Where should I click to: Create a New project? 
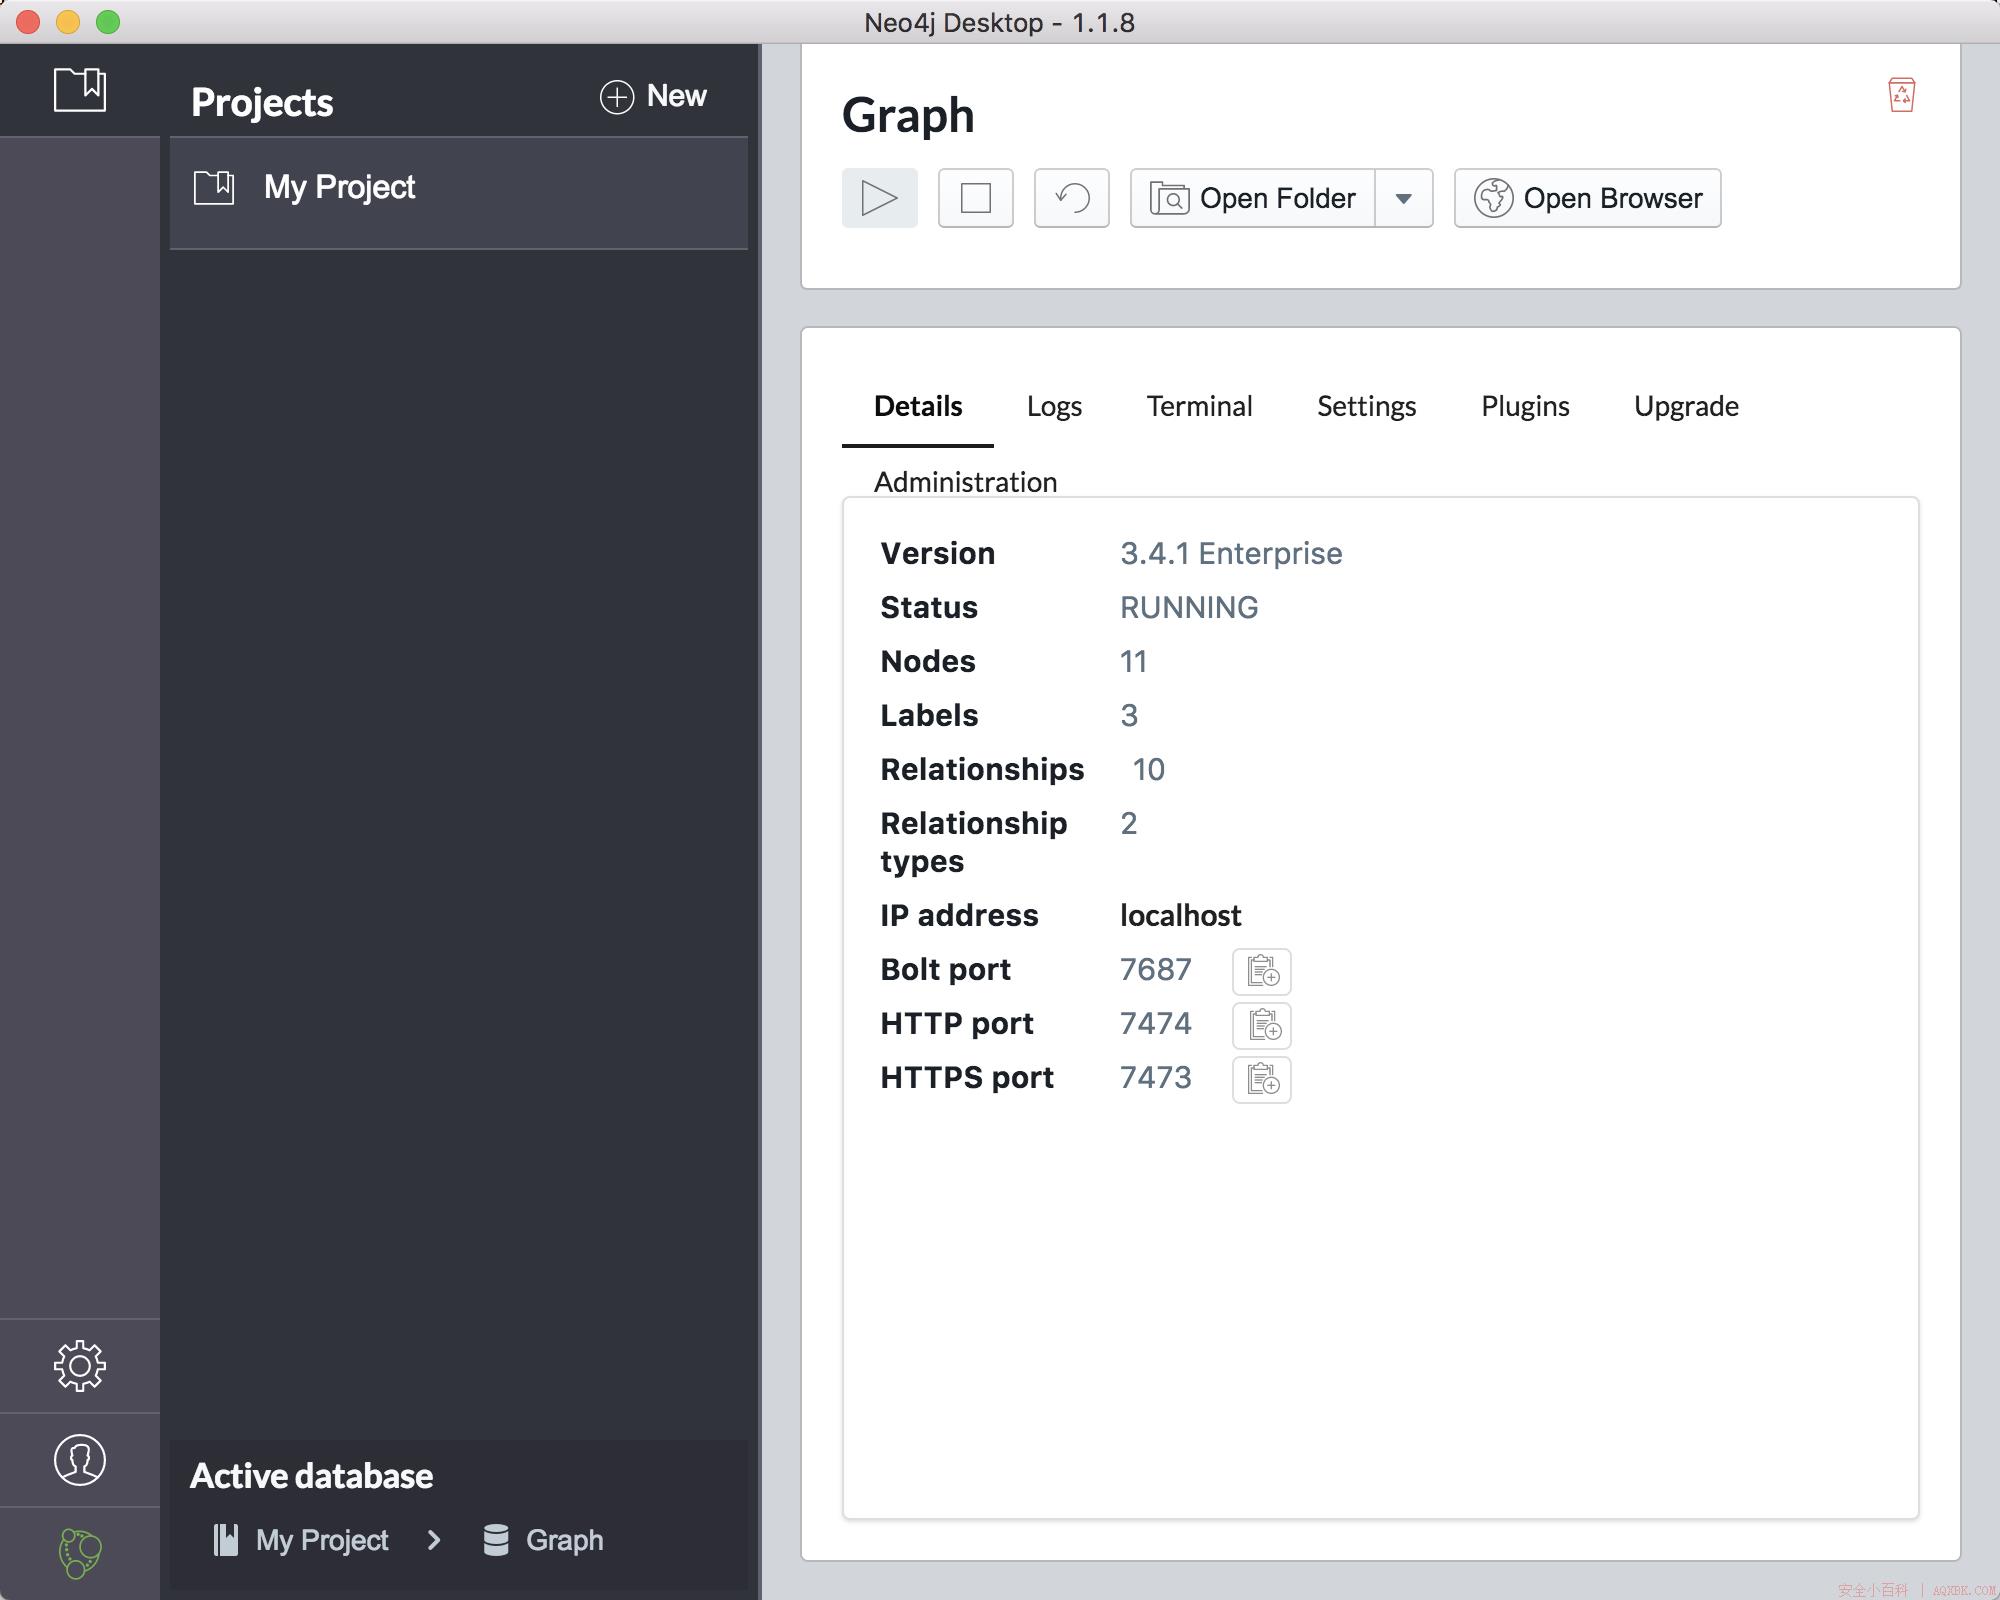tap(653, 97)
